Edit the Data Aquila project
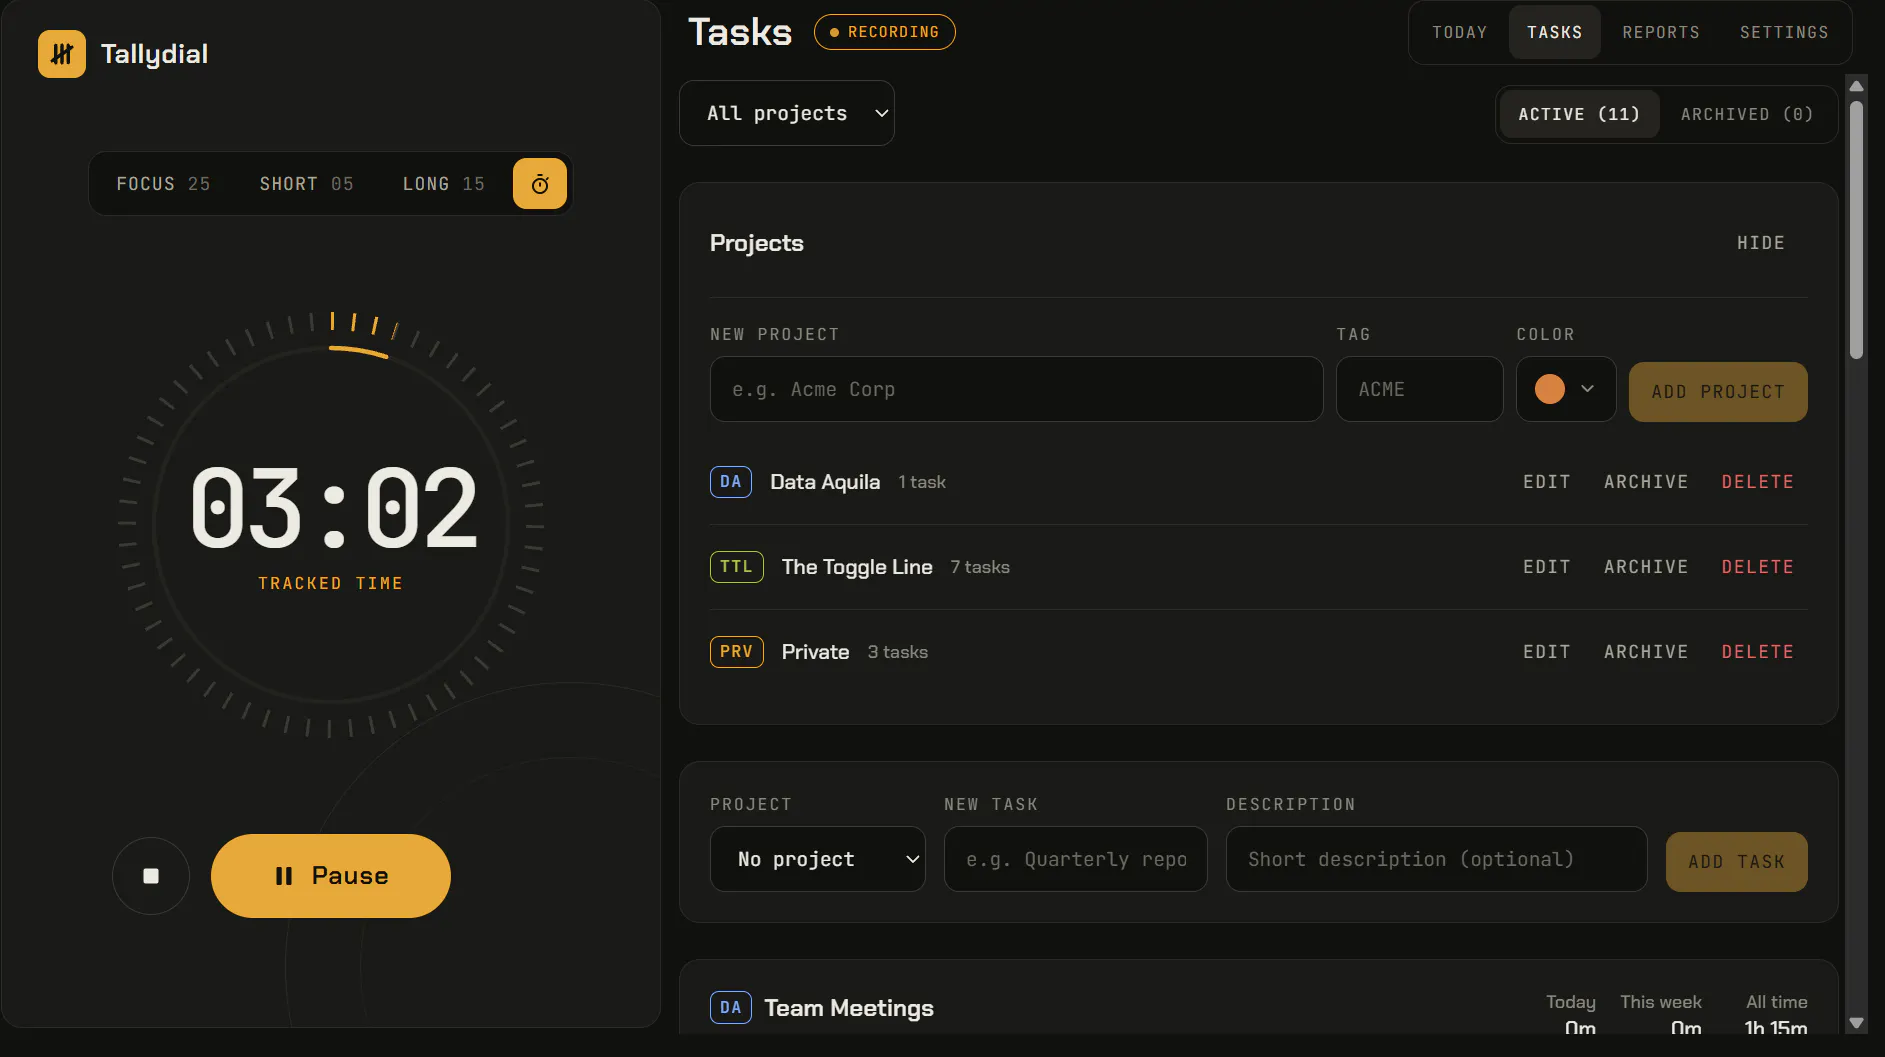This screenshot has width=1885, height=1057. [1547, 482]
